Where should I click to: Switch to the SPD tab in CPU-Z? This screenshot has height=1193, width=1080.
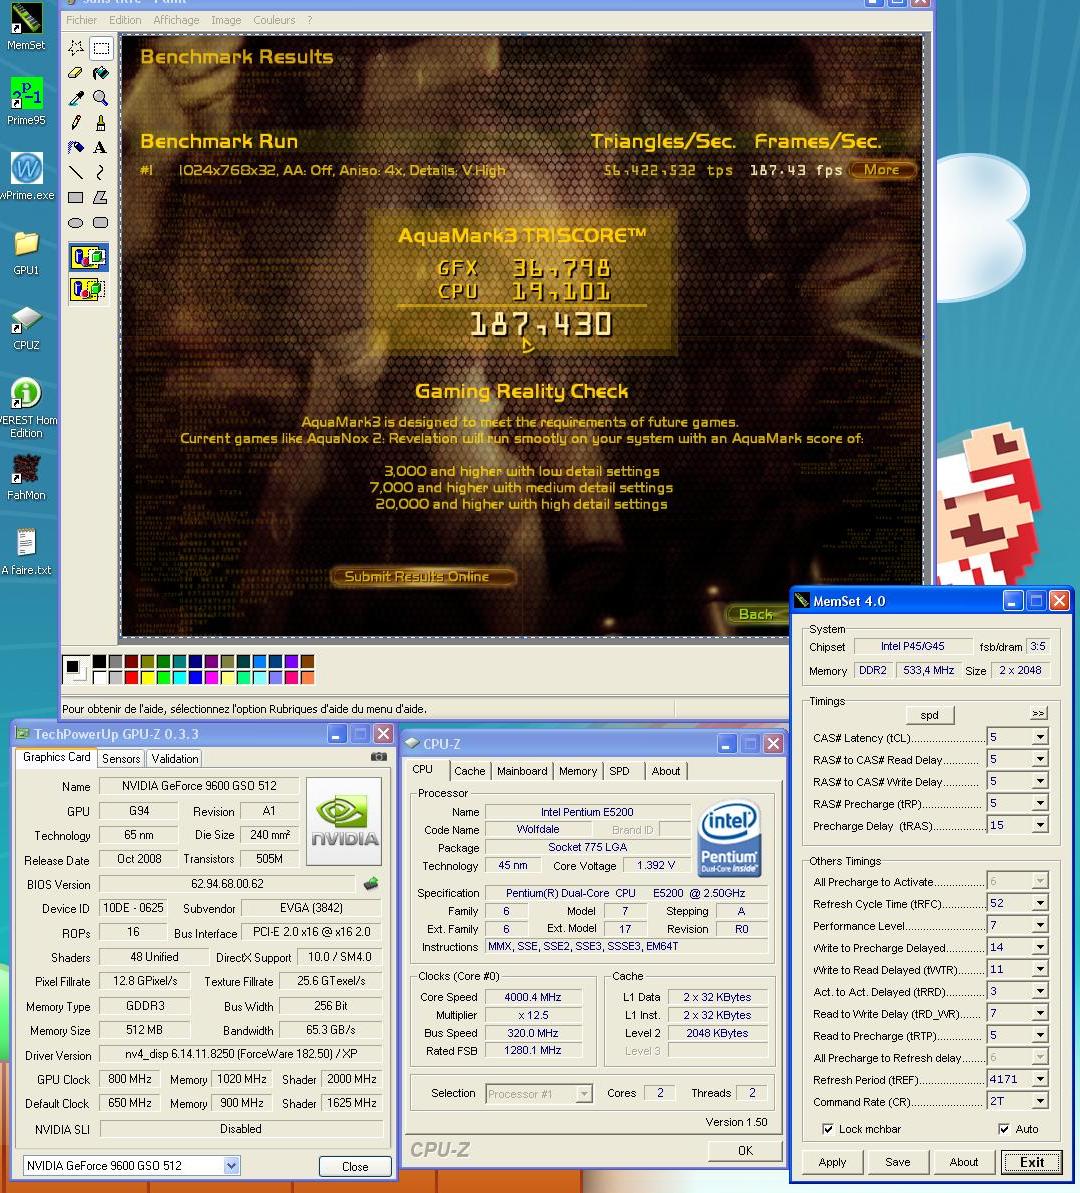coord(620,771)
